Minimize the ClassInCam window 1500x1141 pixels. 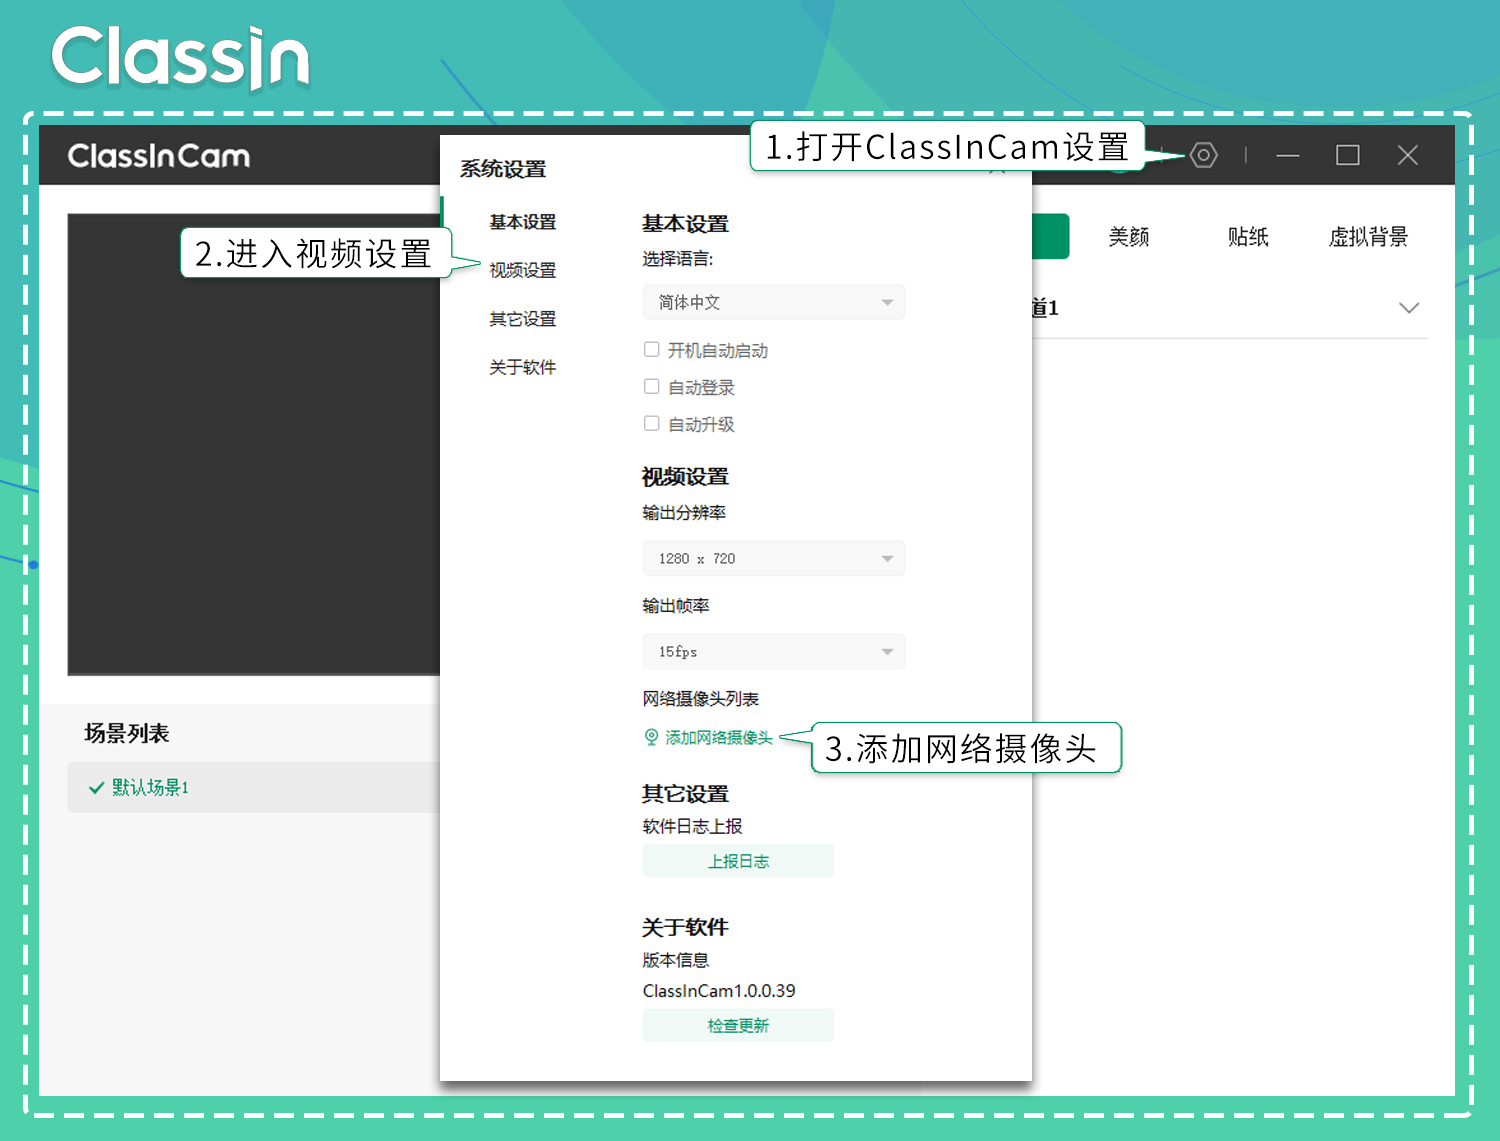point(1288,155)
